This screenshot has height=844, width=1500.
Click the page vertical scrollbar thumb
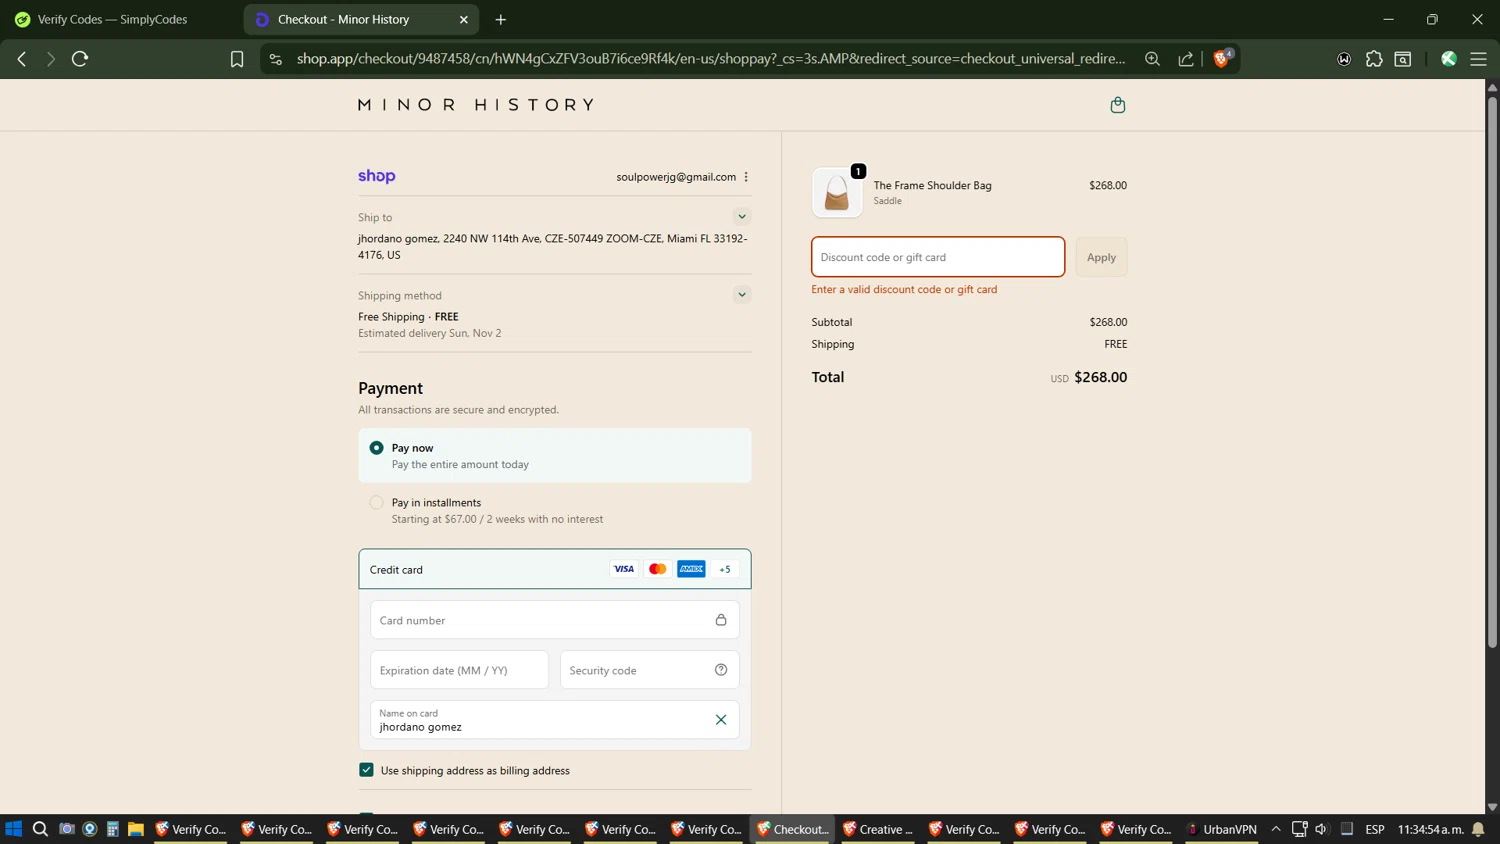coord(1492,370)
